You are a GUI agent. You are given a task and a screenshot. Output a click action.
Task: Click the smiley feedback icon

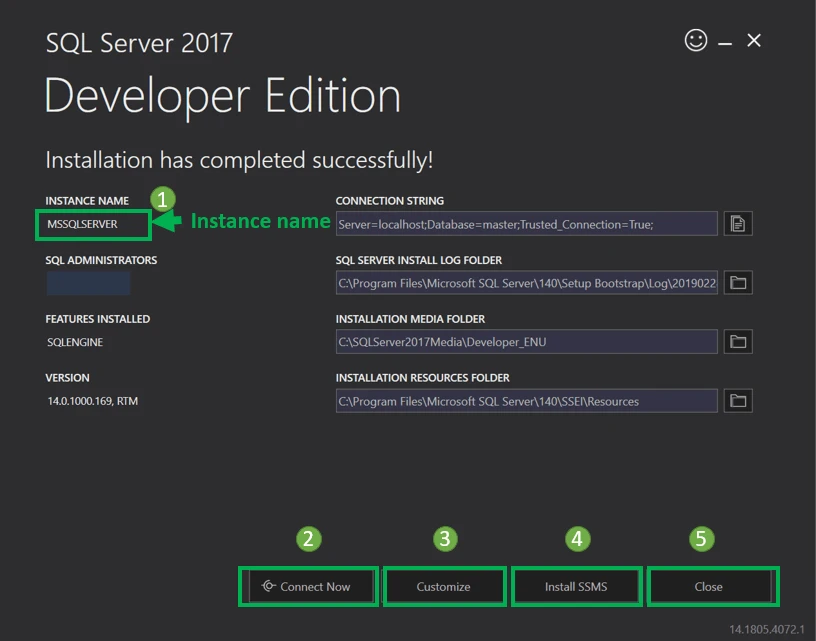tap(695, 40)
